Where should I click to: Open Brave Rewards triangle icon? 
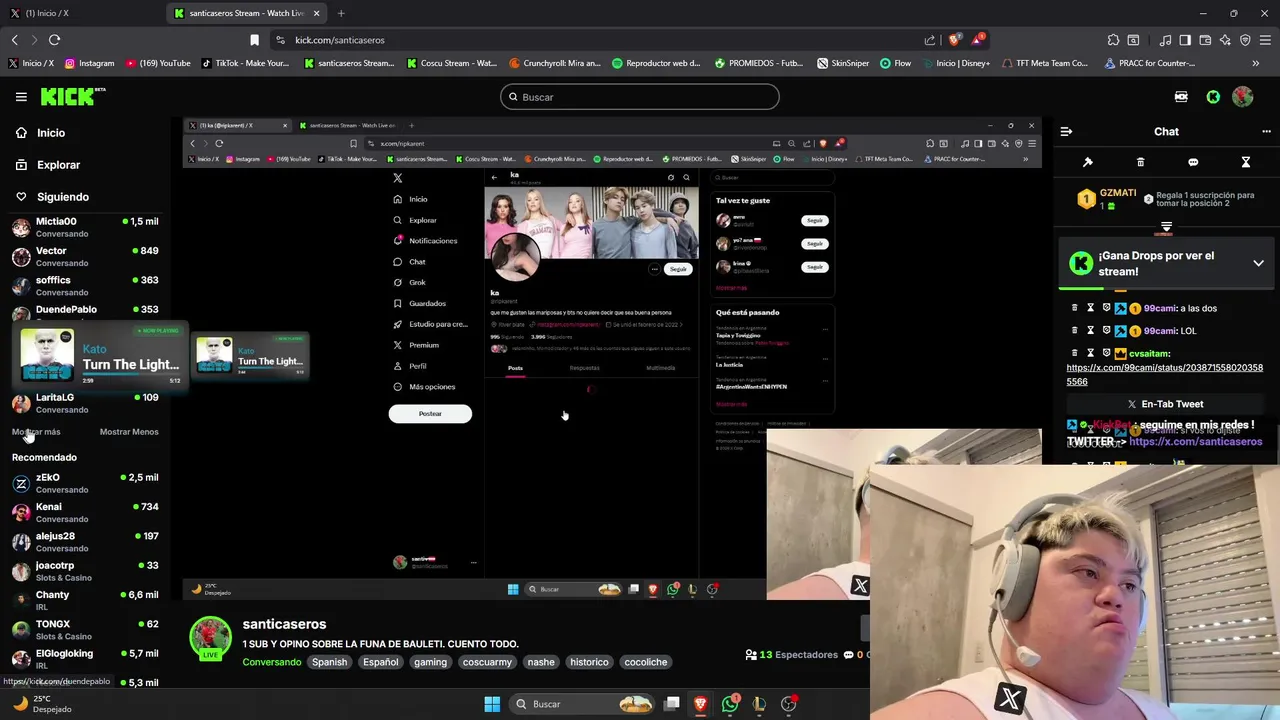tap(978, 40)
